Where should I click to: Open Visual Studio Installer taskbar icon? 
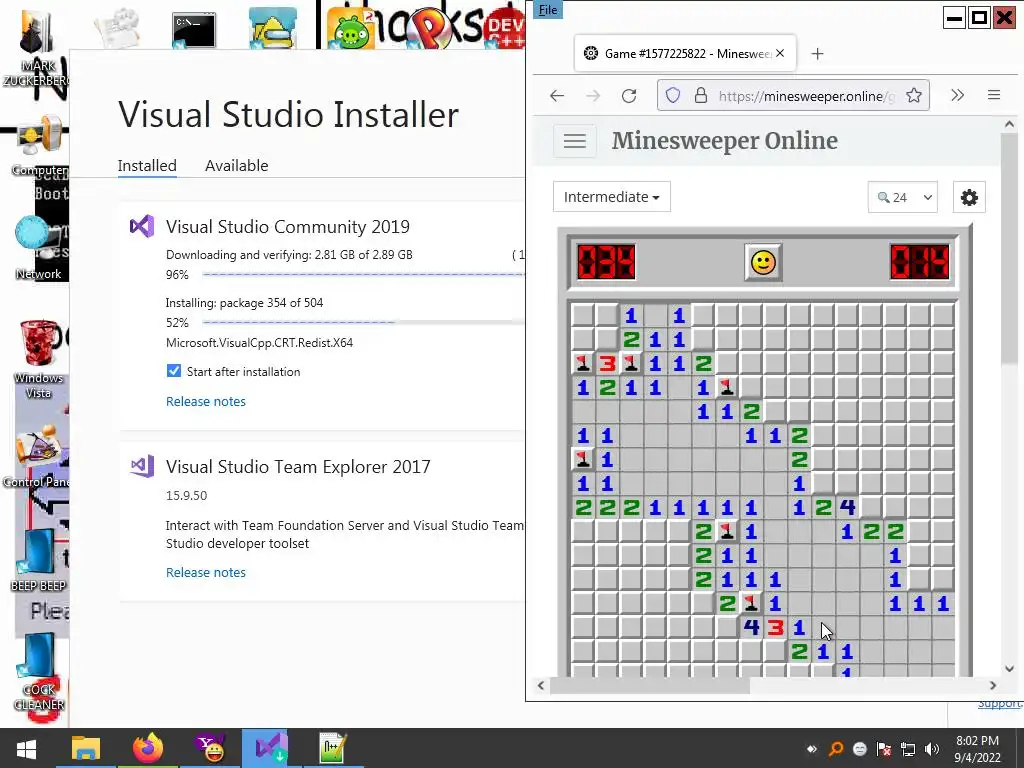point(272,748)
